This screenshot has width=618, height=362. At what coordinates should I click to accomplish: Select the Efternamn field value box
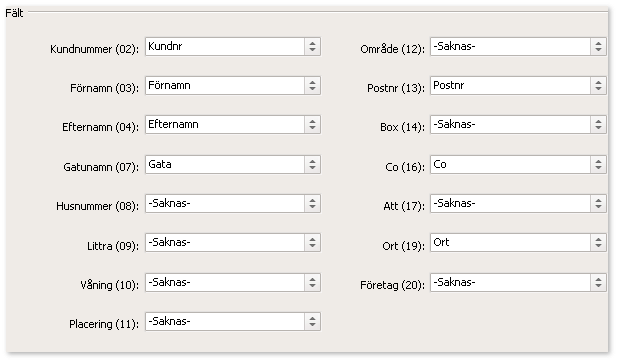click(x=225, y=125)
